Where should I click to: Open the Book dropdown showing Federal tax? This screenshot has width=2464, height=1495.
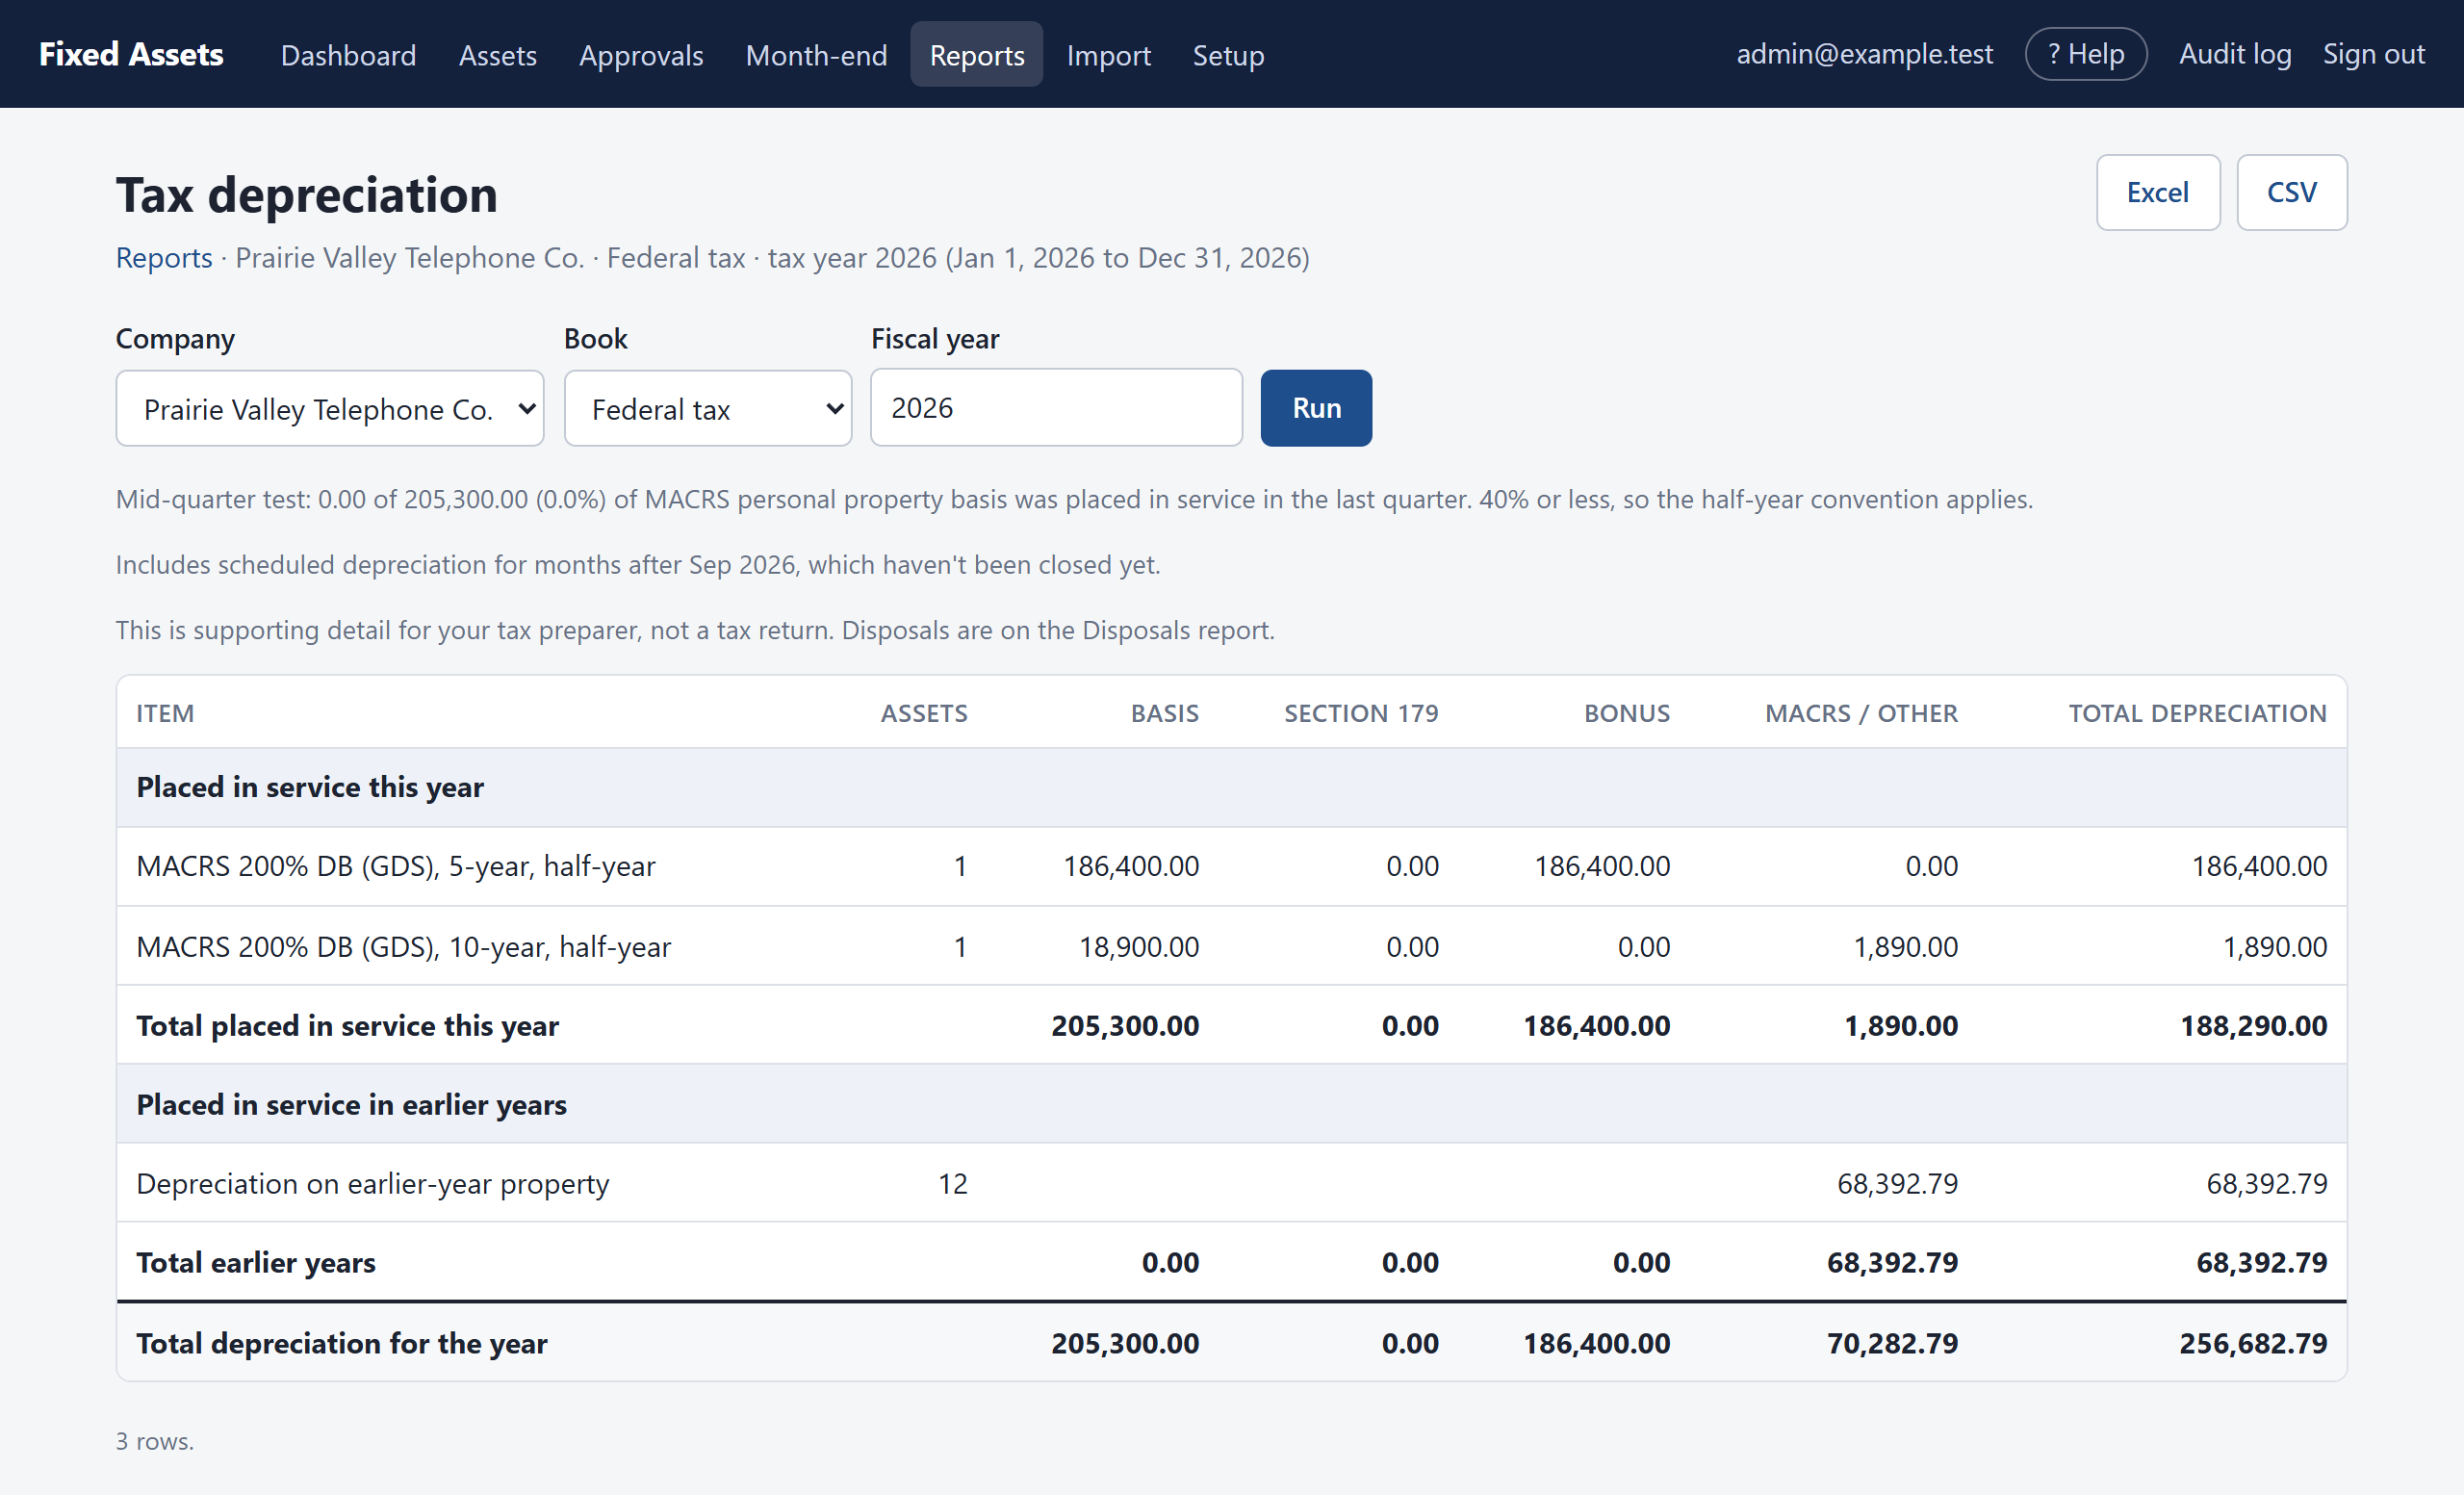[708, 408]
